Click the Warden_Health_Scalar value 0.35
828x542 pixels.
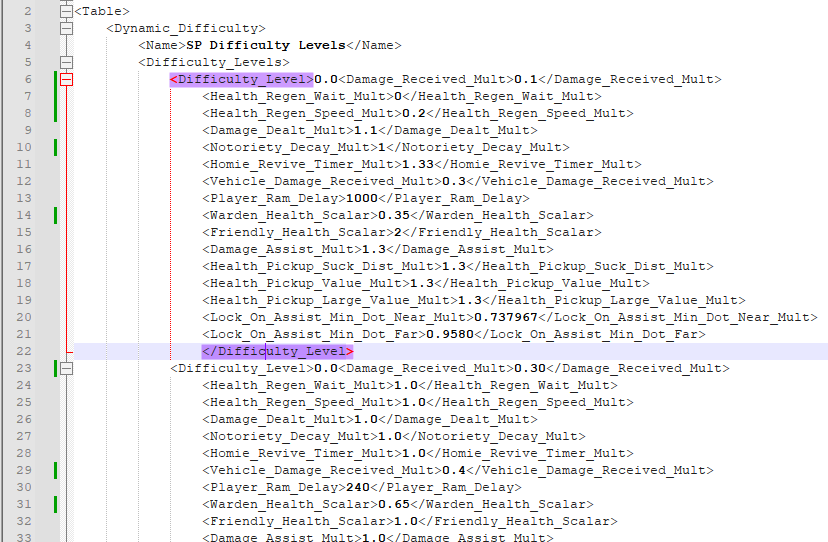[393, 215]
